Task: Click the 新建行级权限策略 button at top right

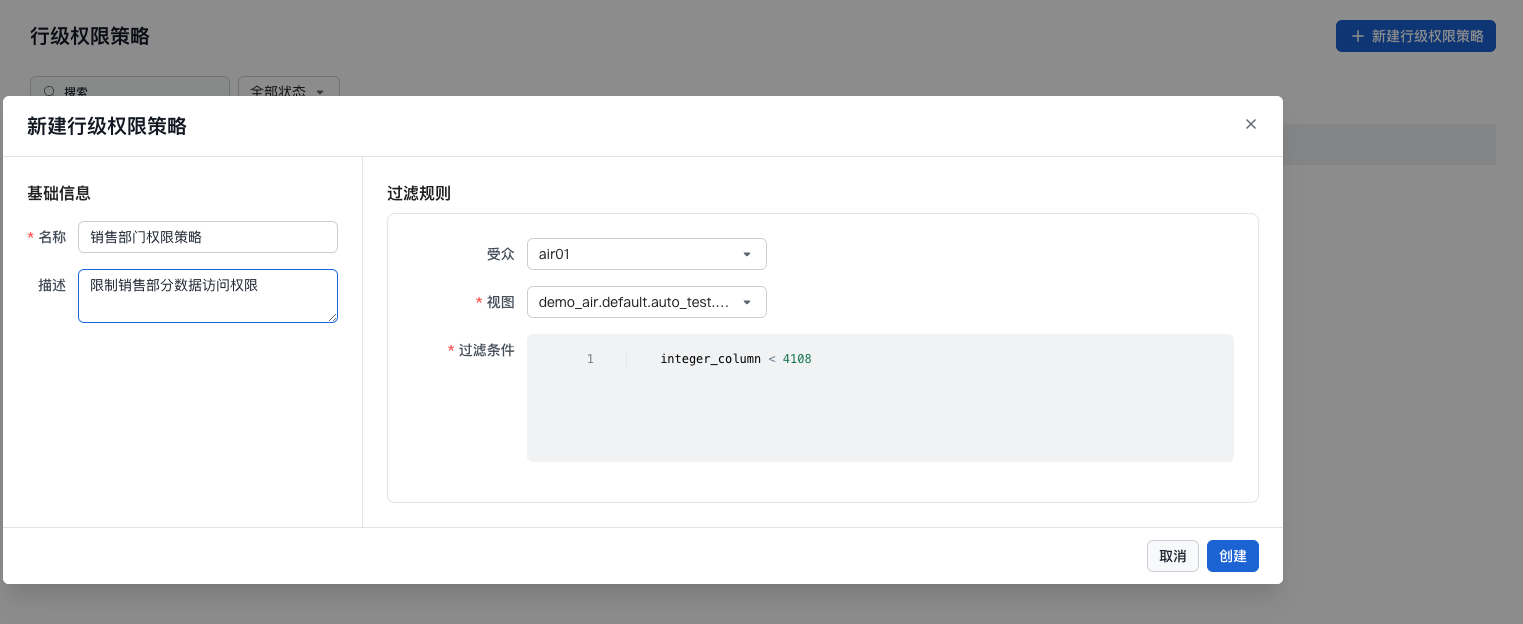Action: (1415, 36)
